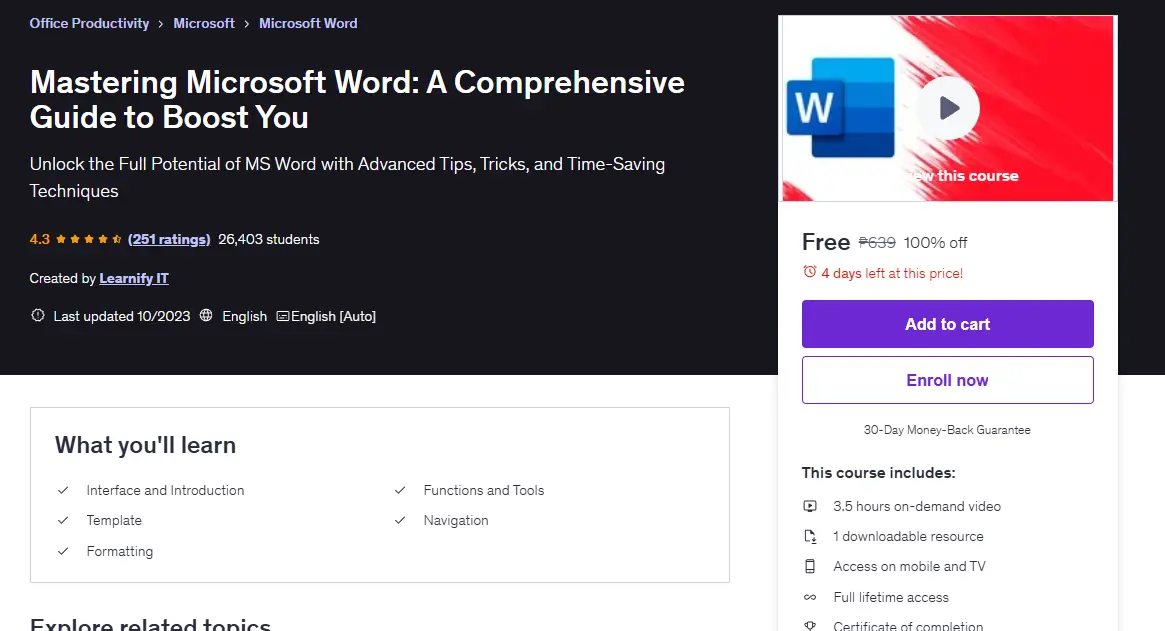Click the Formatting learning item
1165x631 pixels.
tap(120, 551)
